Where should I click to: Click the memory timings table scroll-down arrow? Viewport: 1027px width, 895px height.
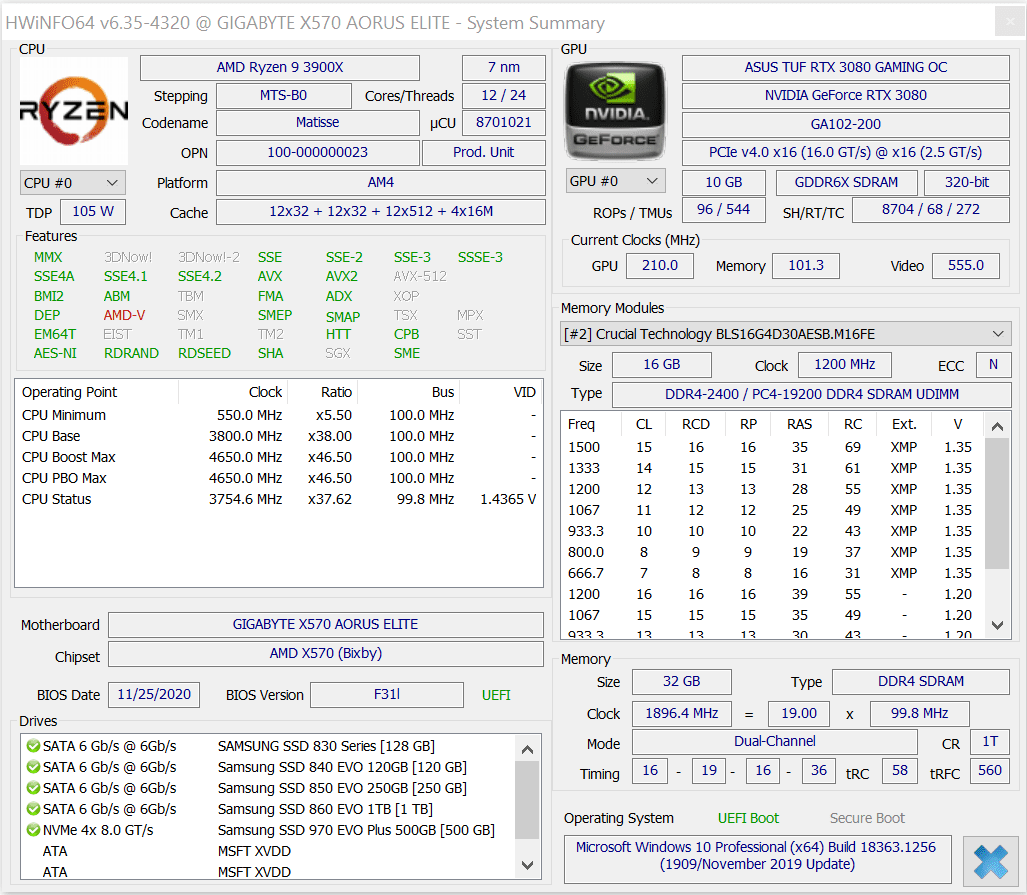(x=997, y=625)
